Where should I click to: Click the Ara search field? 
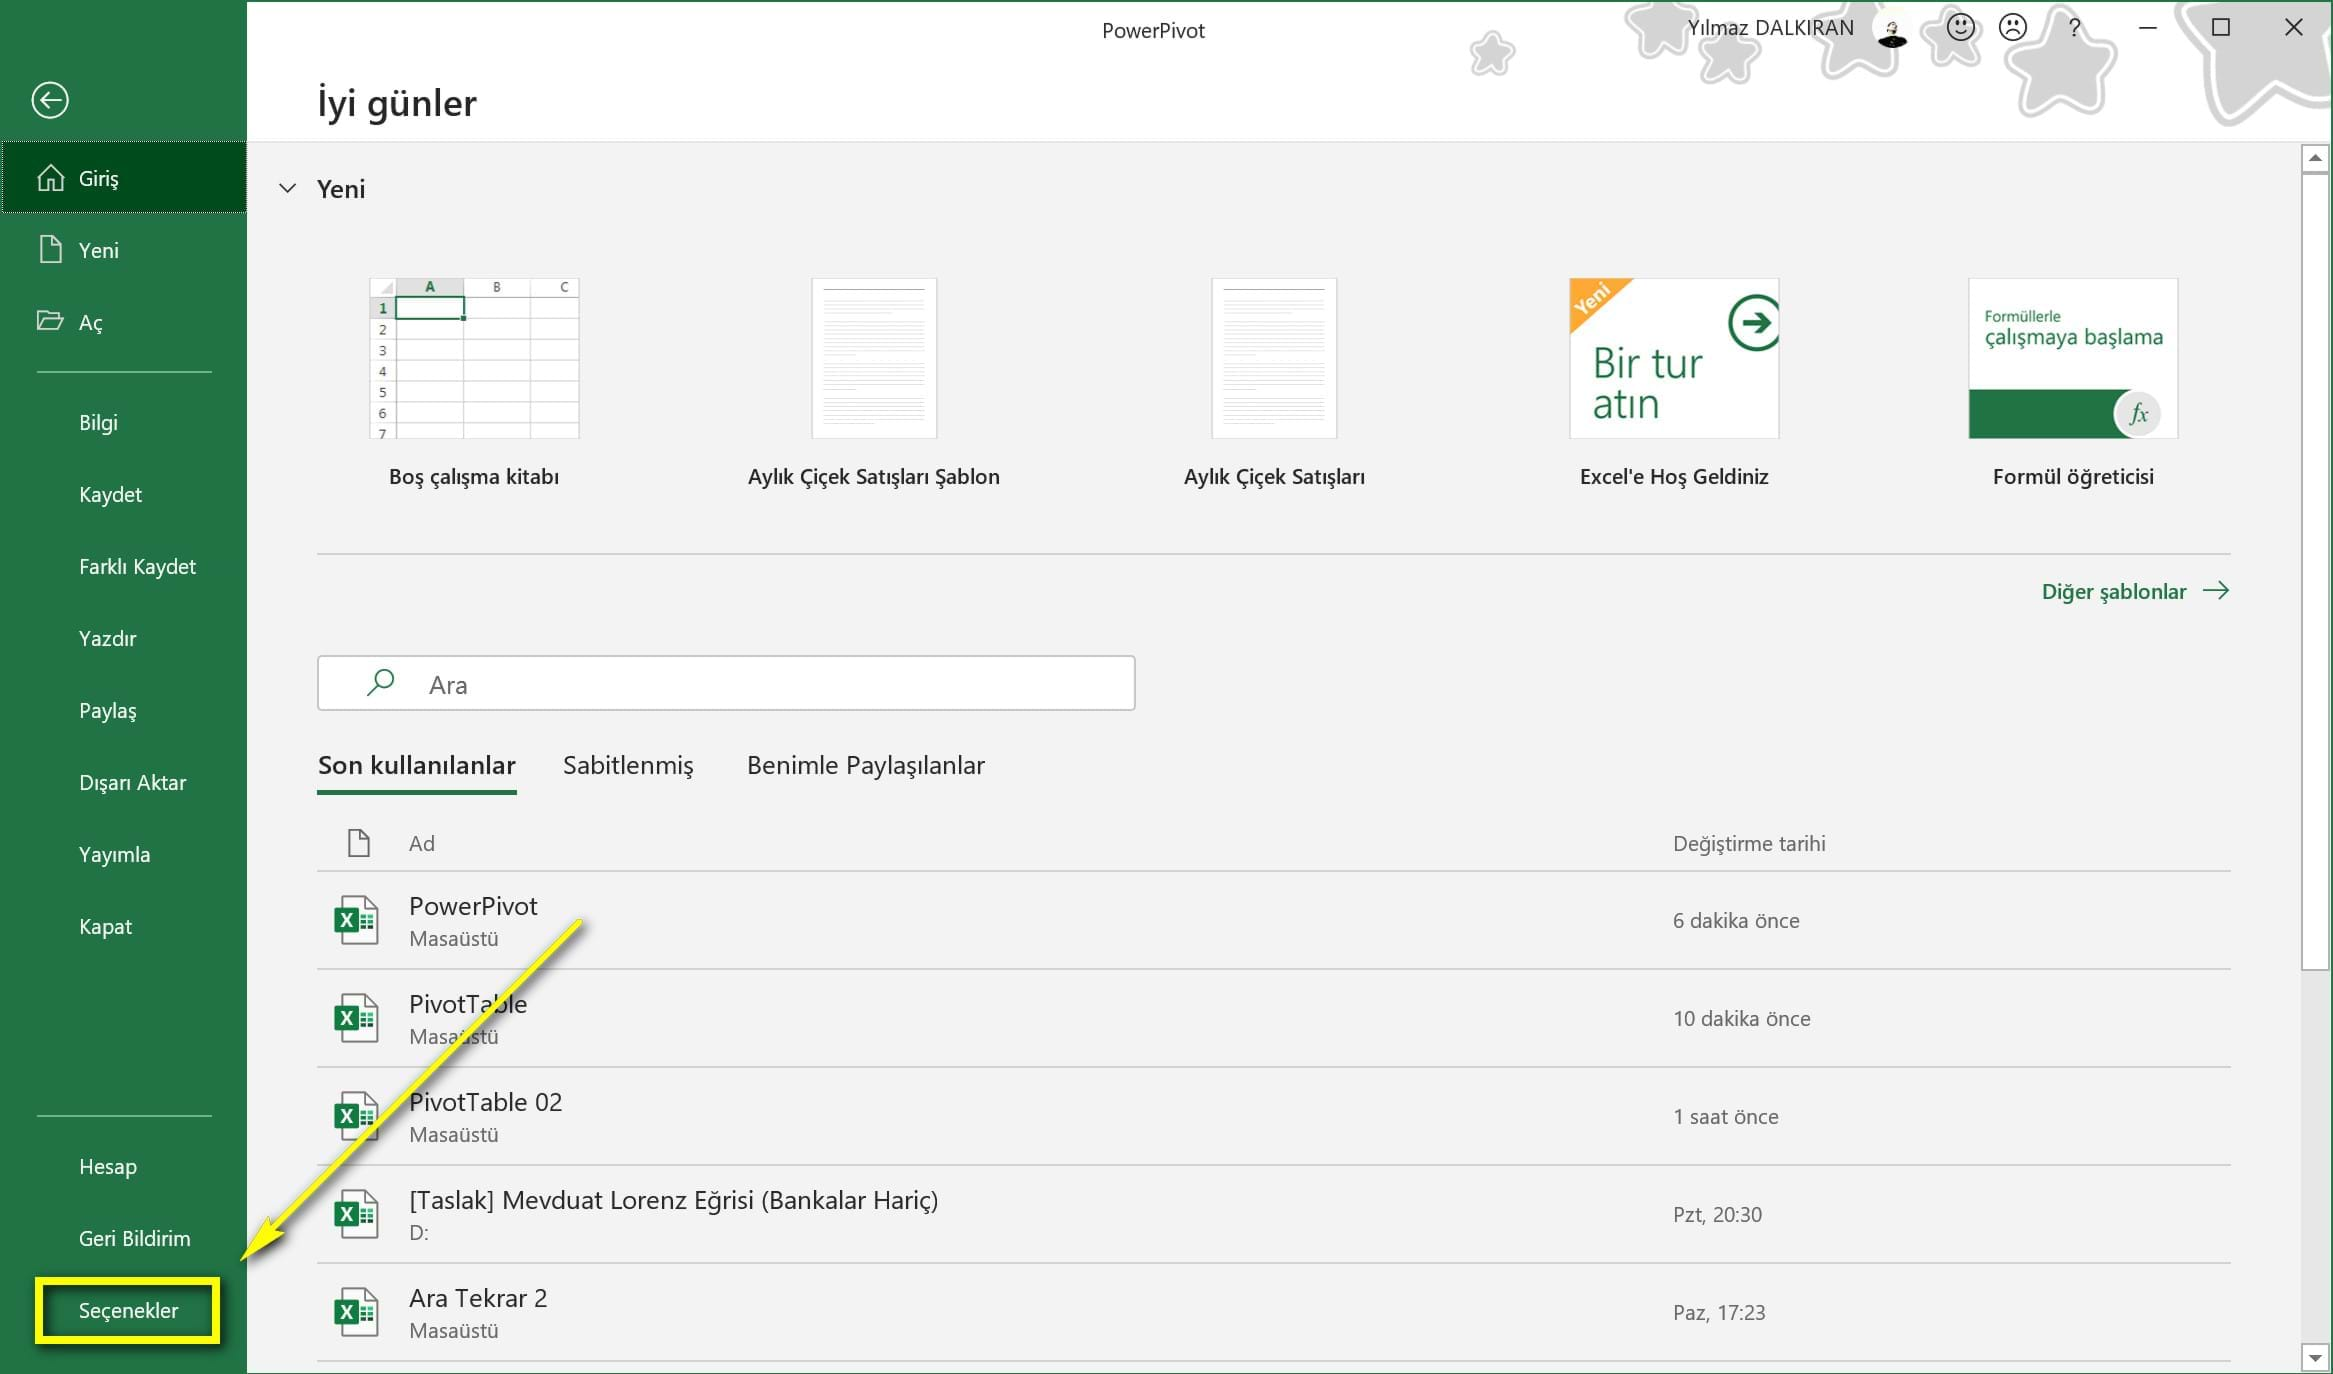coord(726,684)
